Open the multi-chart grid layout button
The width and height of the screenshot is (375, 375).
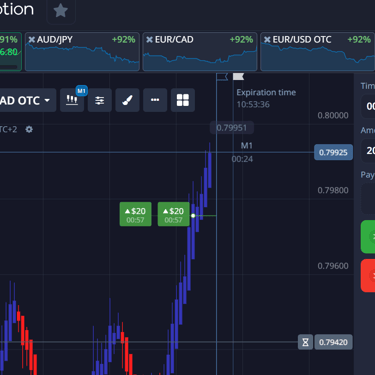(x=183, y=100)
